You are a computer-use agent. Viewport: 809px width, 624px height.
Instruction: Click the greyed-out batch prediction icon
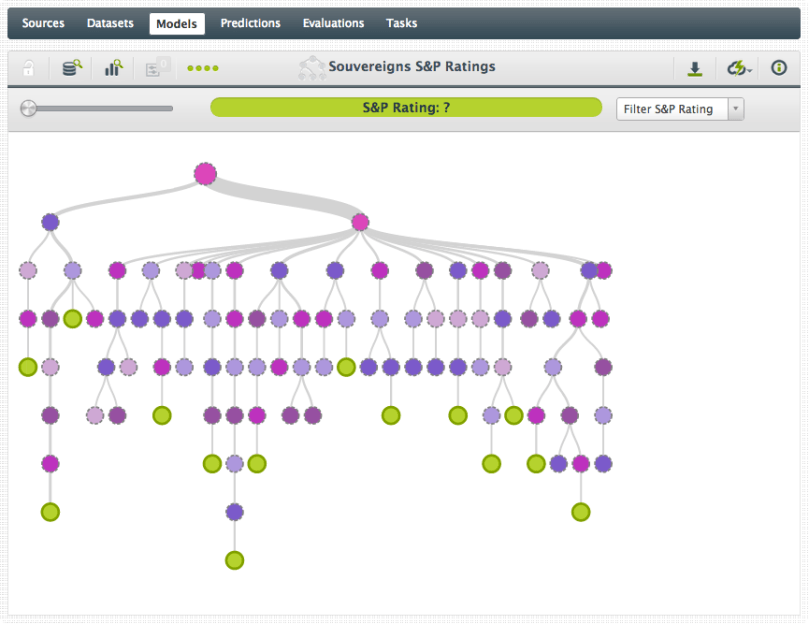coord(158,68)
